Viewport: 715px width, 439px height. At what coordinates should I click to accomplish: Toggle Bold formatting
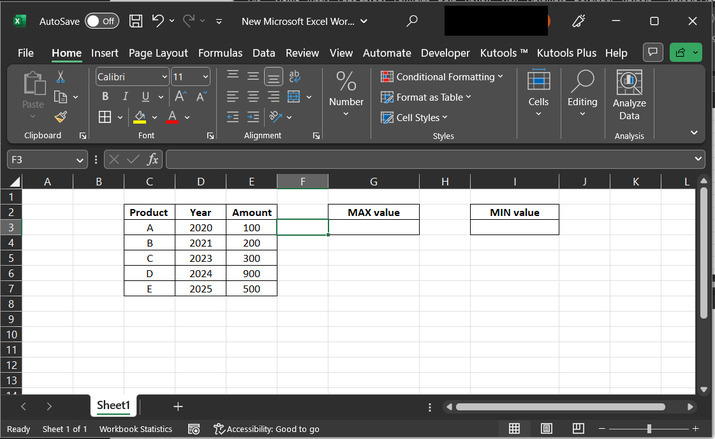coord(105,97)
